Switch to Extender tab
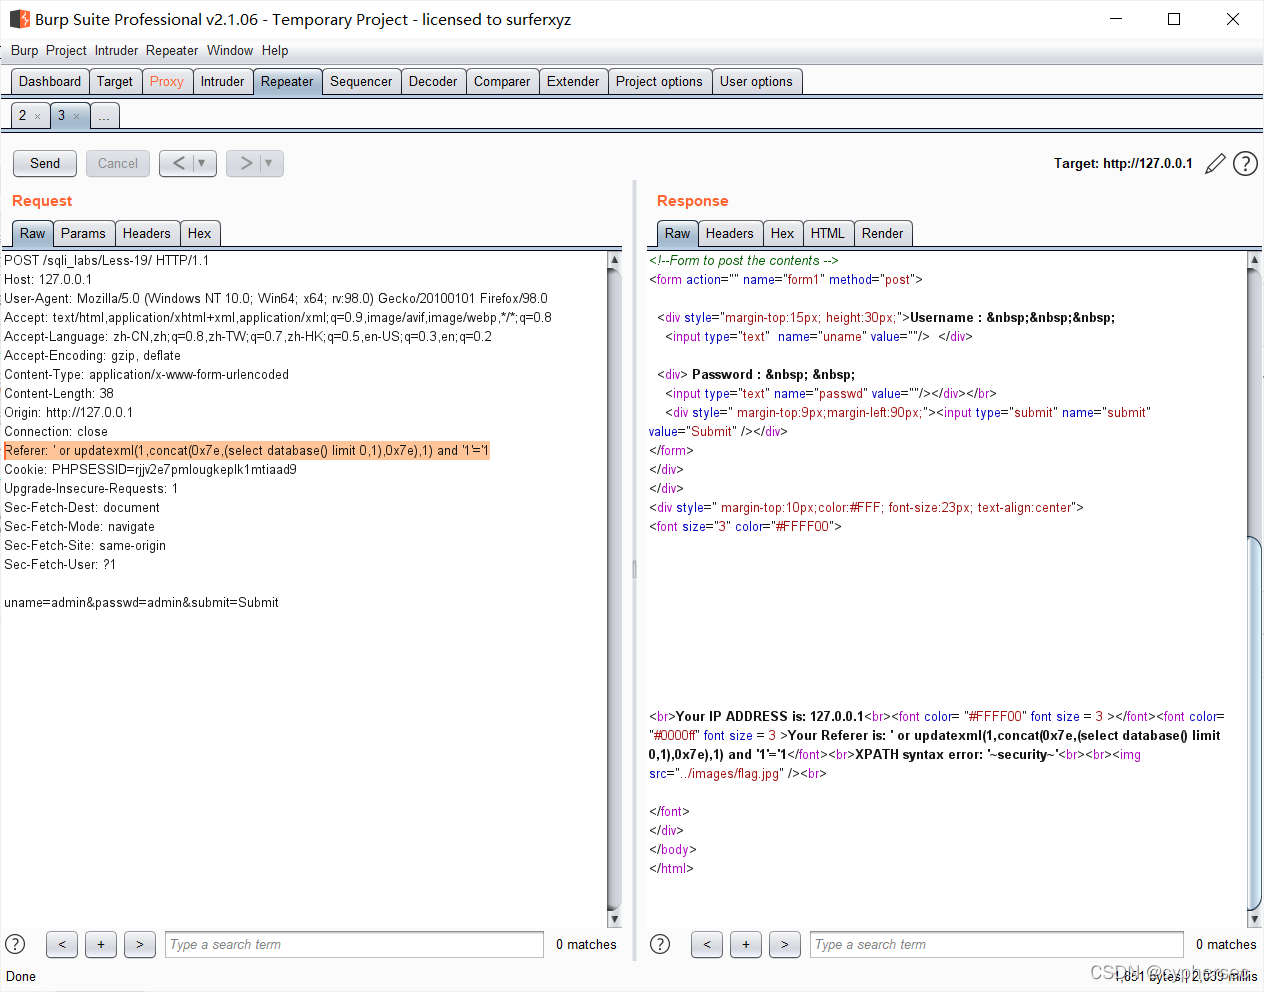The width and height of the screenshot is (1264, 992). click(573, 82)
